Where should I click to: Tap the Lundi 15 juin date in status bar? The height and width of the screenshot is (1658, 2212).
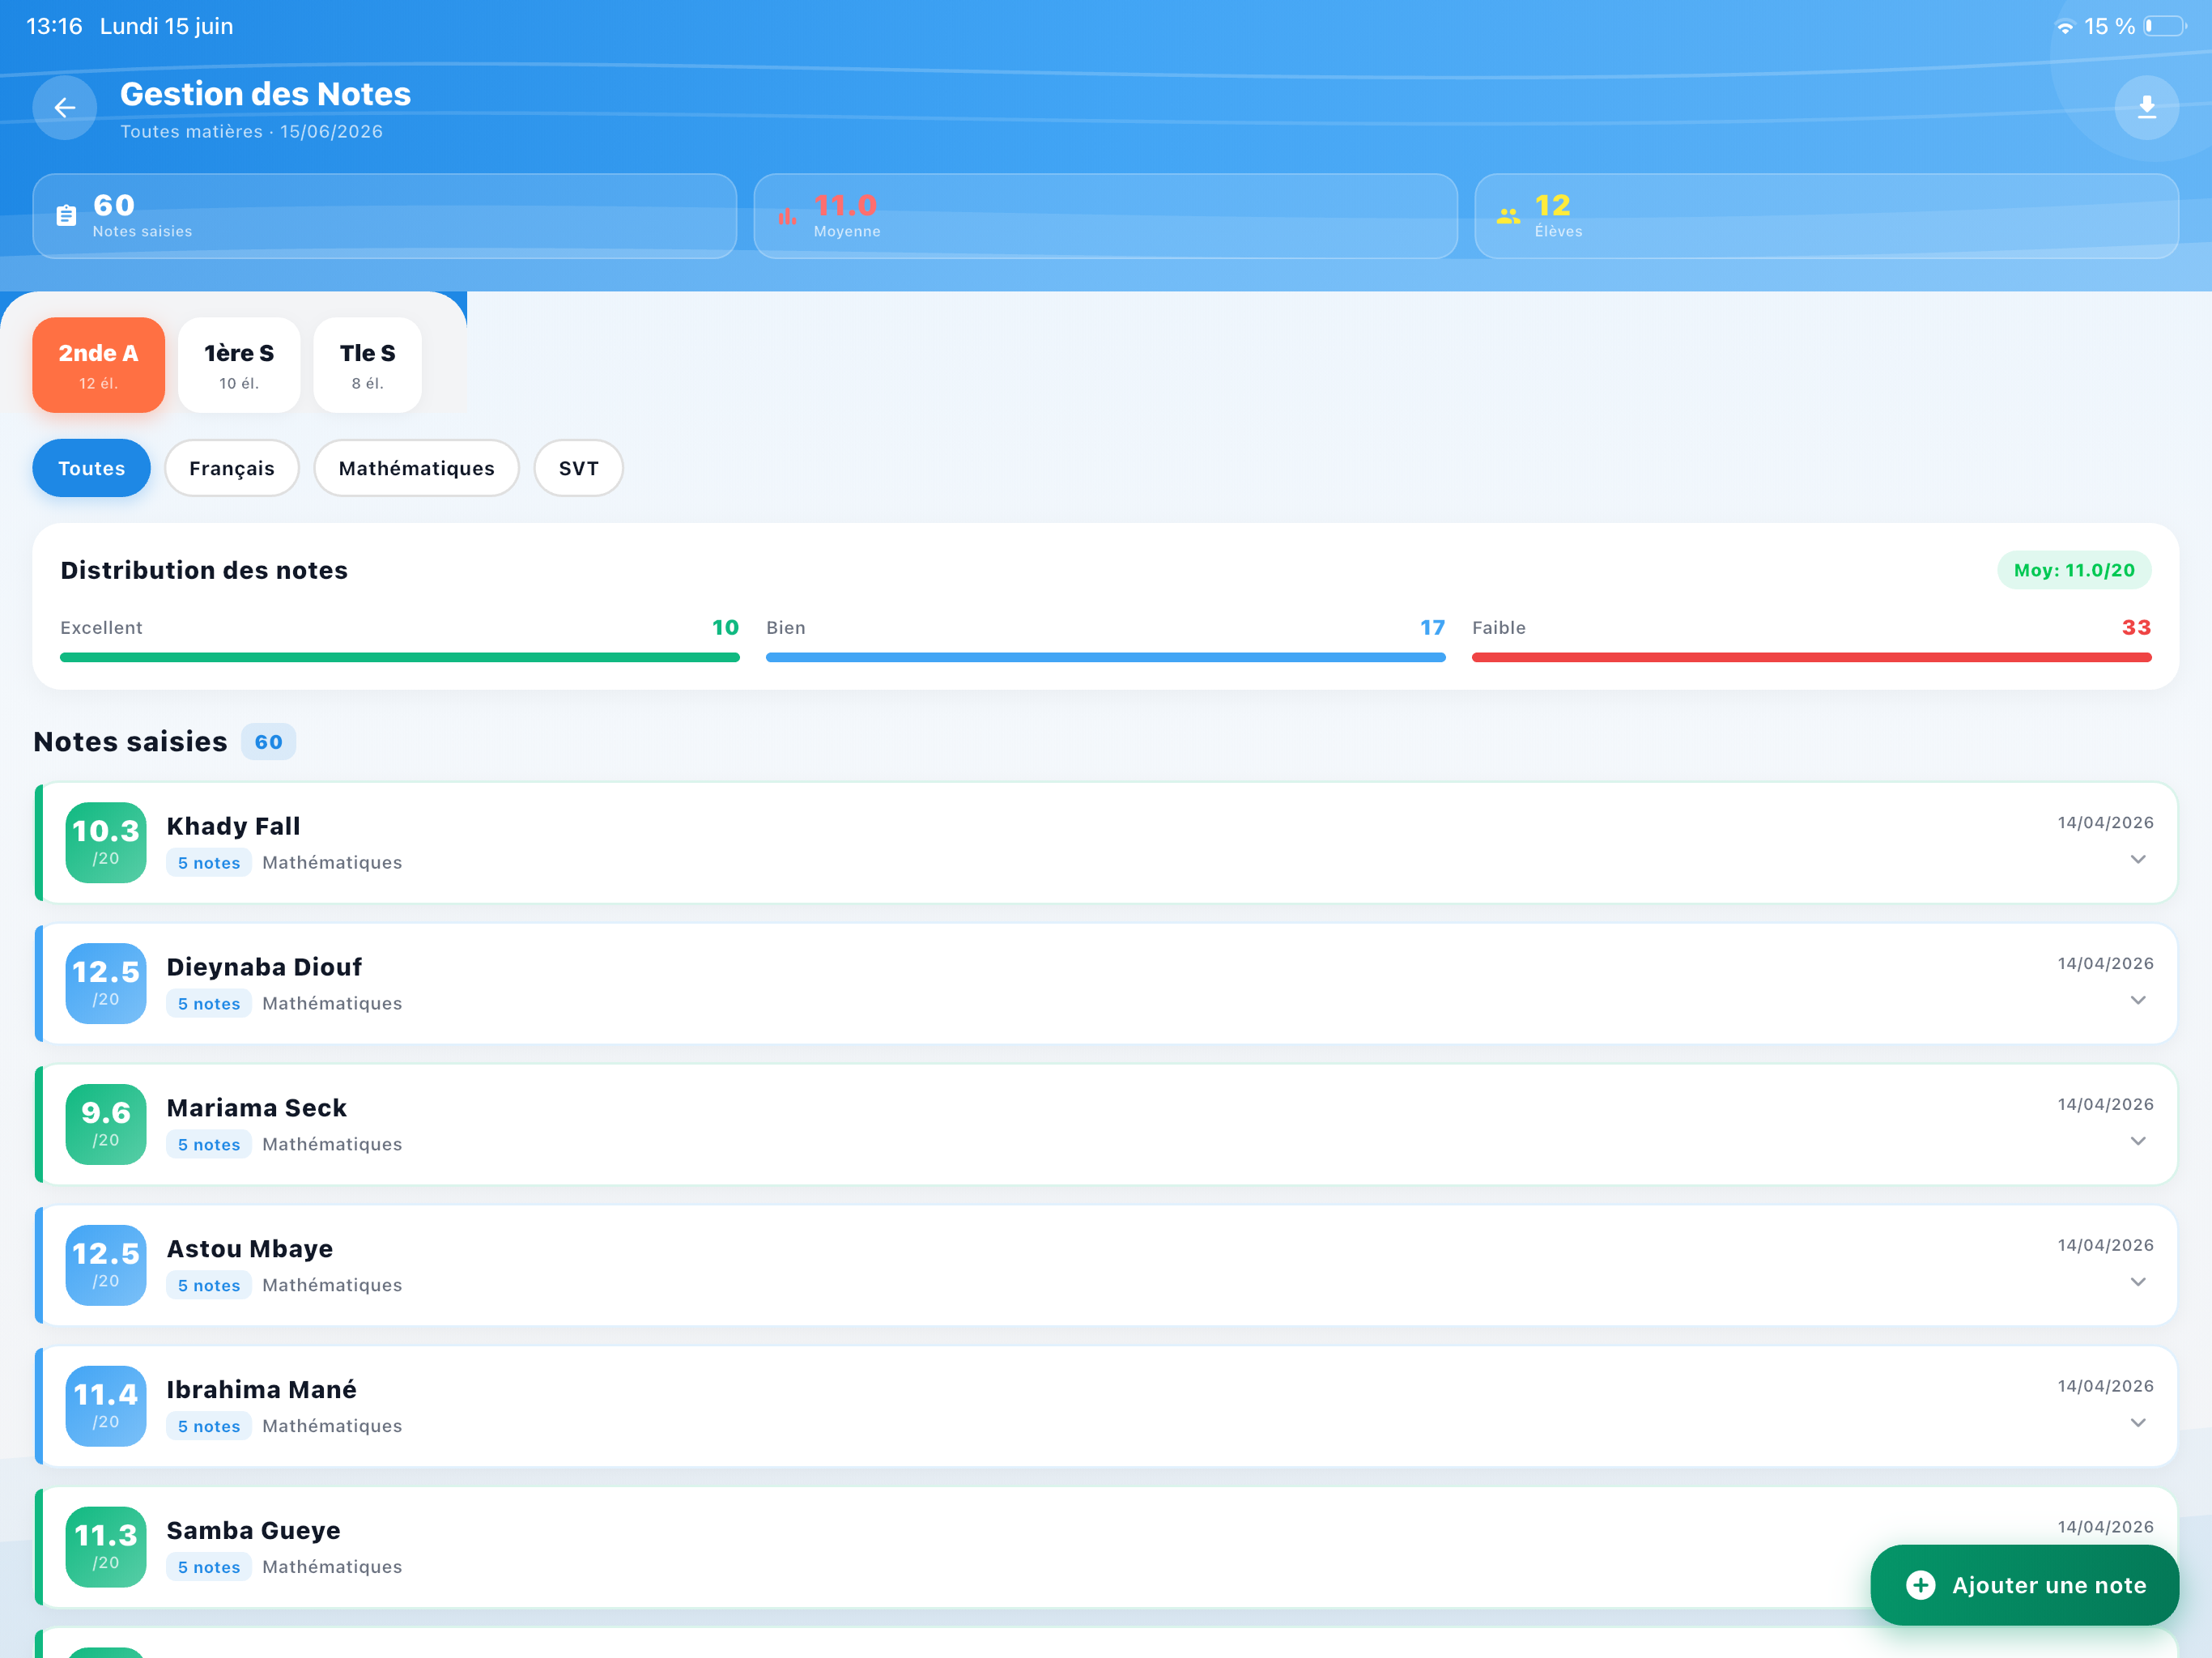click(x=166, y=27)
